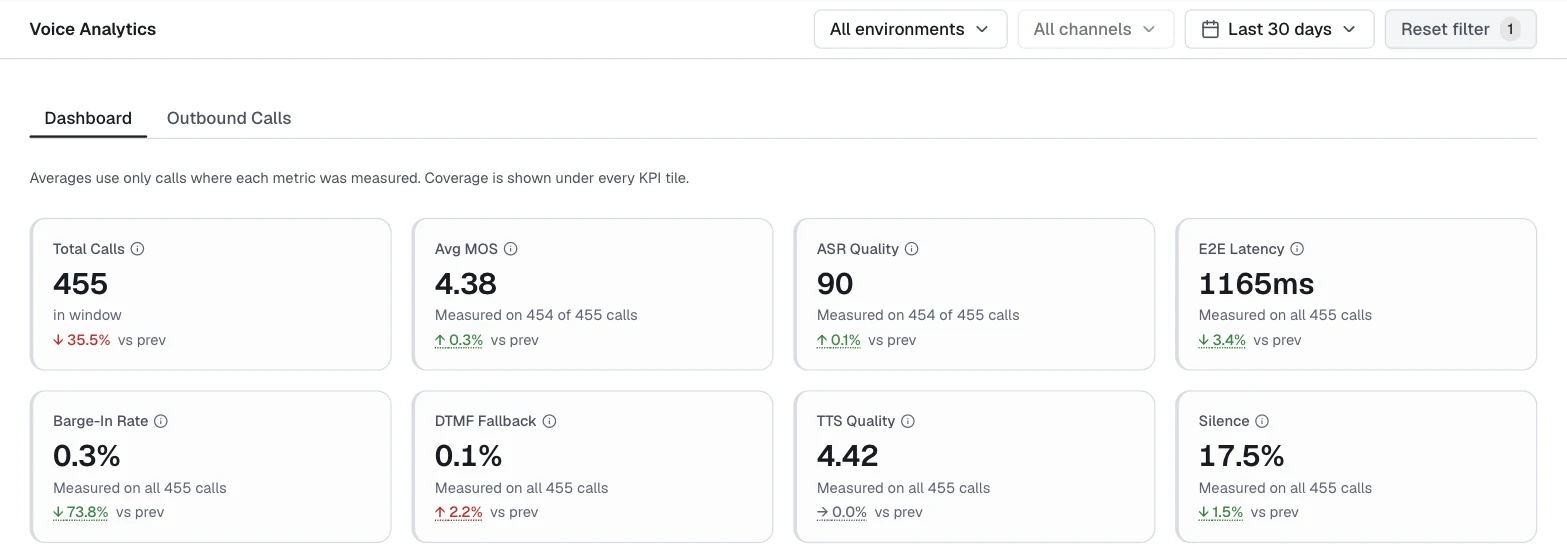This screenshot has width=1567, height=558.
Task: Switch to the Outbound Calls tab
Action: (x=229, y=118)
